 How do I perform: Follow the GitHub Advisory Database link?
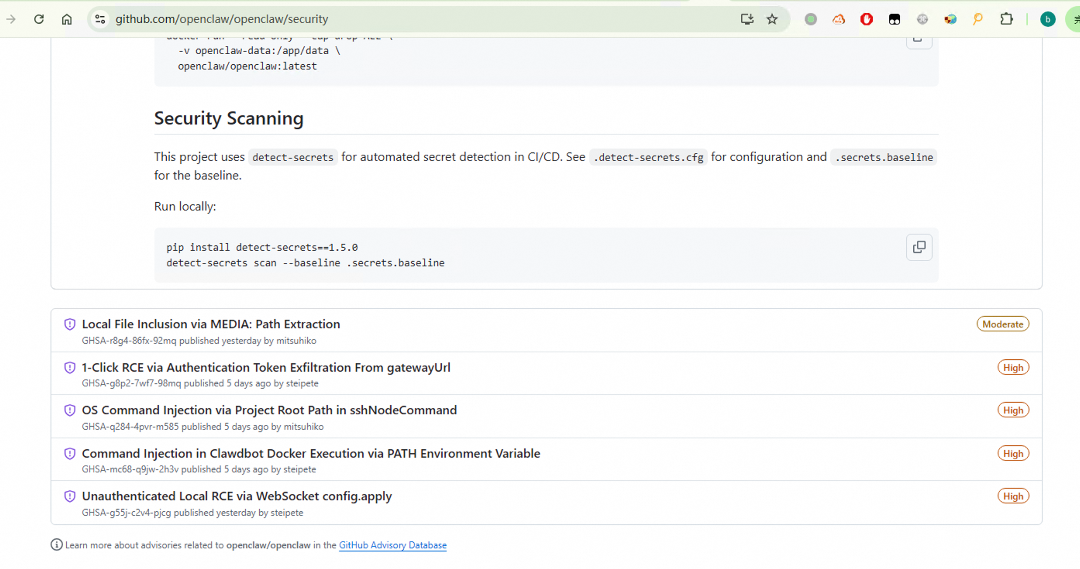393,545
